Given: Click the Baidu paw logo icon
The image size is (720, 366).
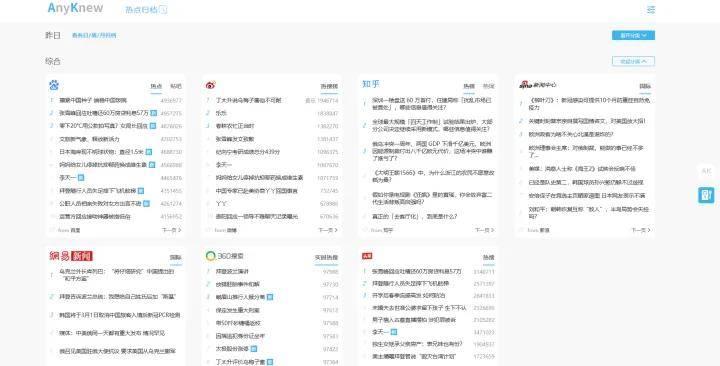Looking at the screenshot, I should [54, 85].
